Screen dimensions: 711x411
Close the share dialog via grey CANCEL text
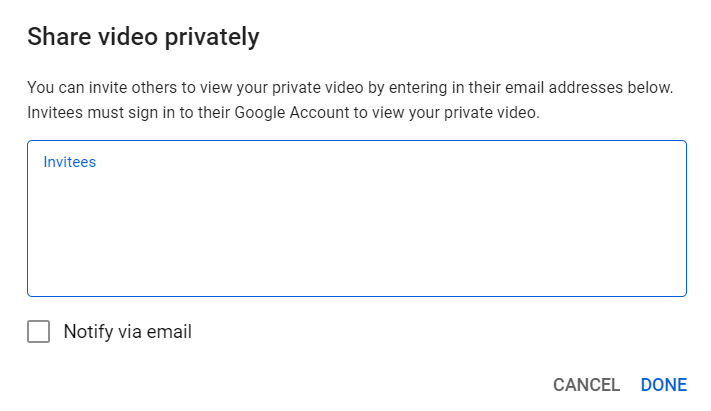point(586,385)
